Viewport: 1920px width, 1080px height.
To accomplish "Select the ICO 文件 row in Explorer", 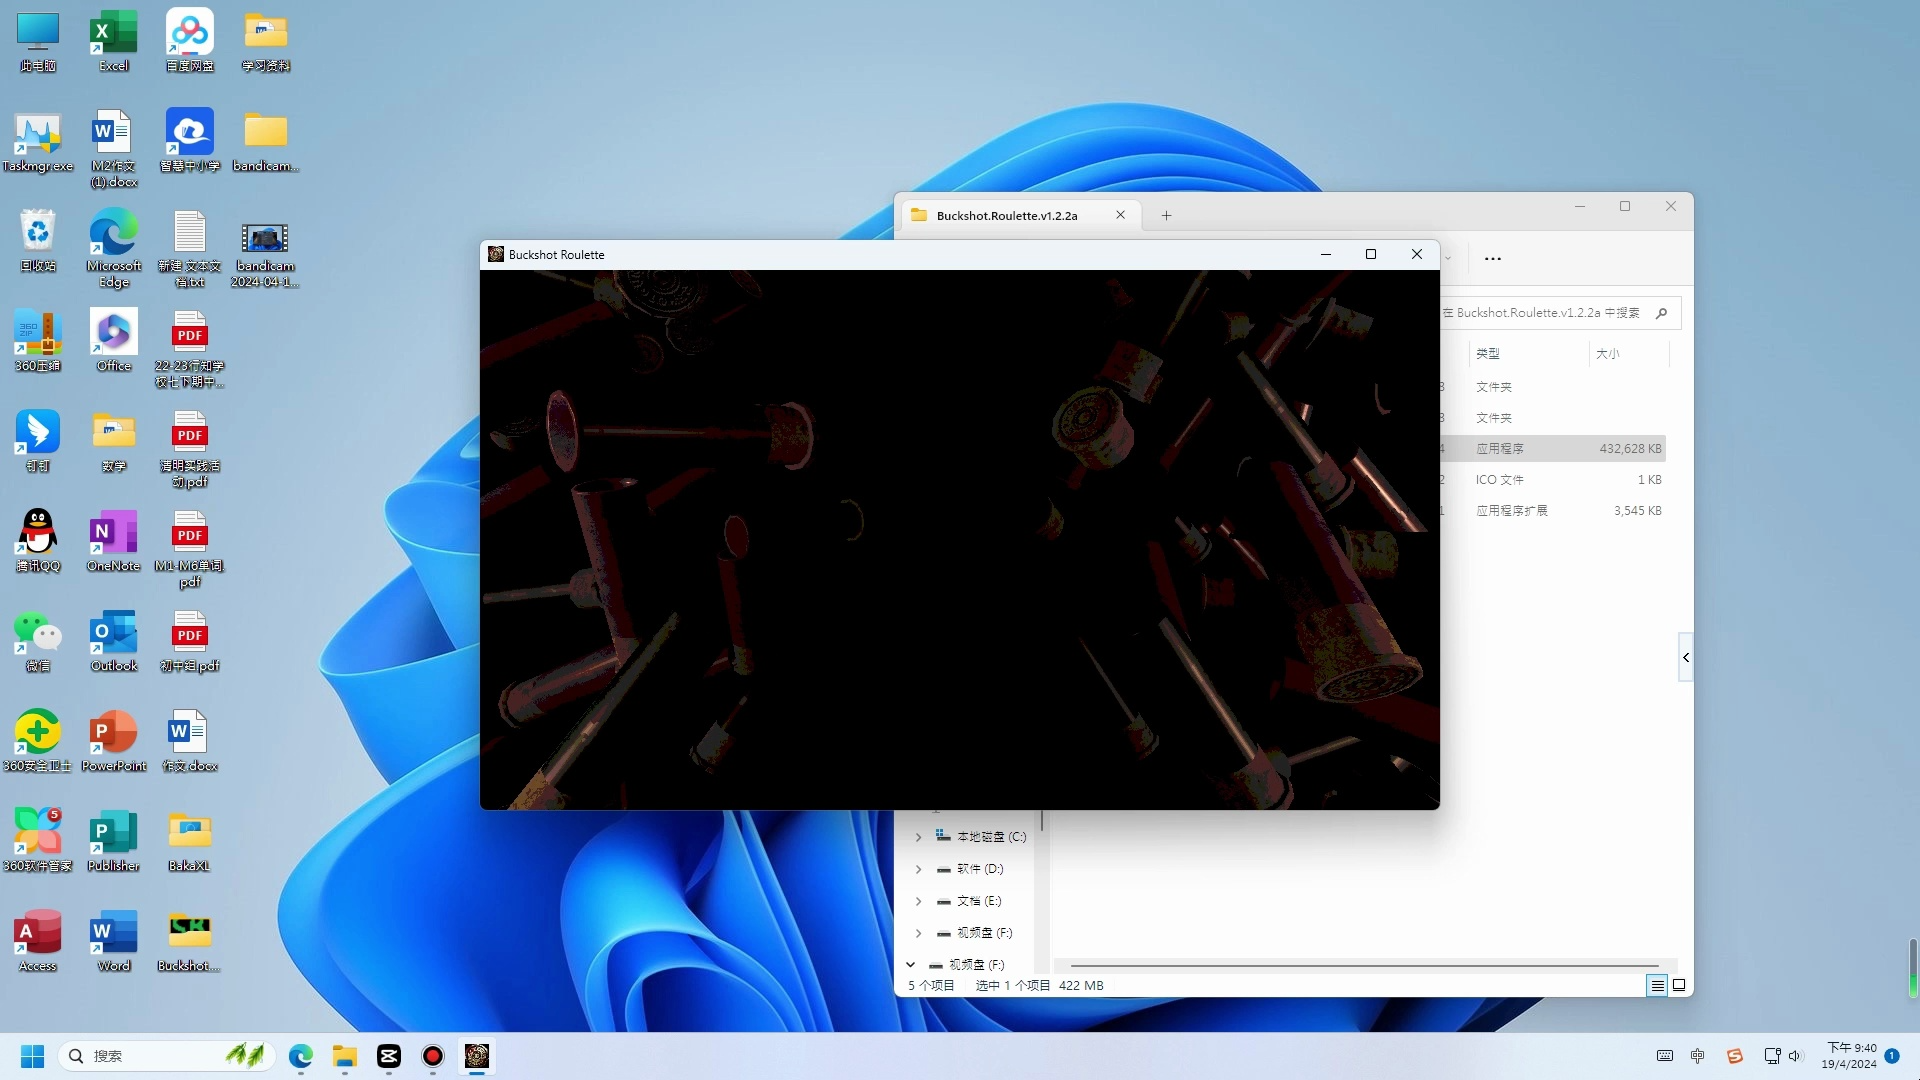I will tap(1553, 480).
